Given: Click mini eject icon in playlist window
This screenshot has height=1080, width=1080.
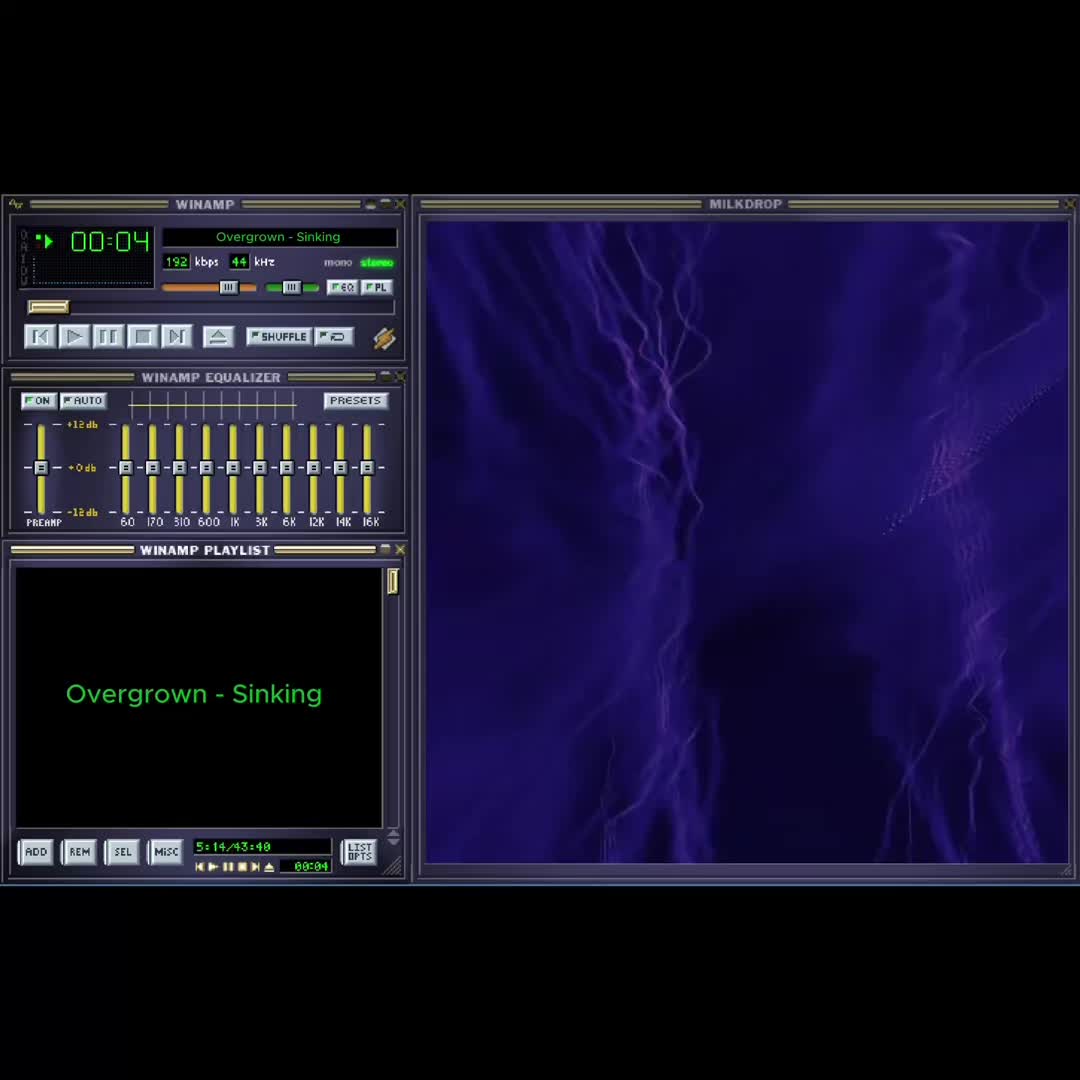Looking at the screenshot, I should tap(269, 866).
